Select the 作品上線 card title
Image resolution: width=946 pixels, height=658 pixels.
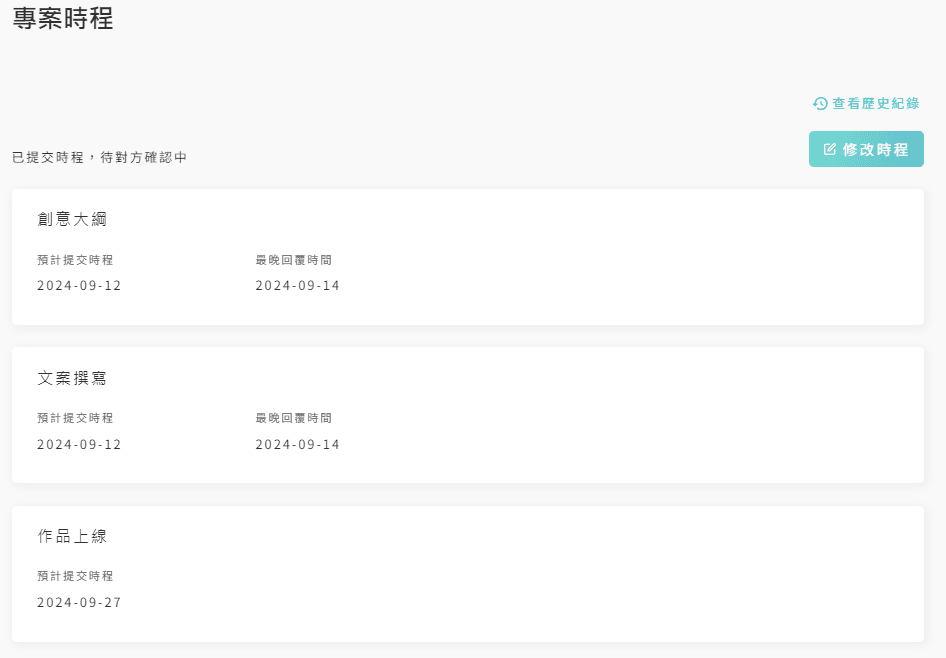click(74, 536)
